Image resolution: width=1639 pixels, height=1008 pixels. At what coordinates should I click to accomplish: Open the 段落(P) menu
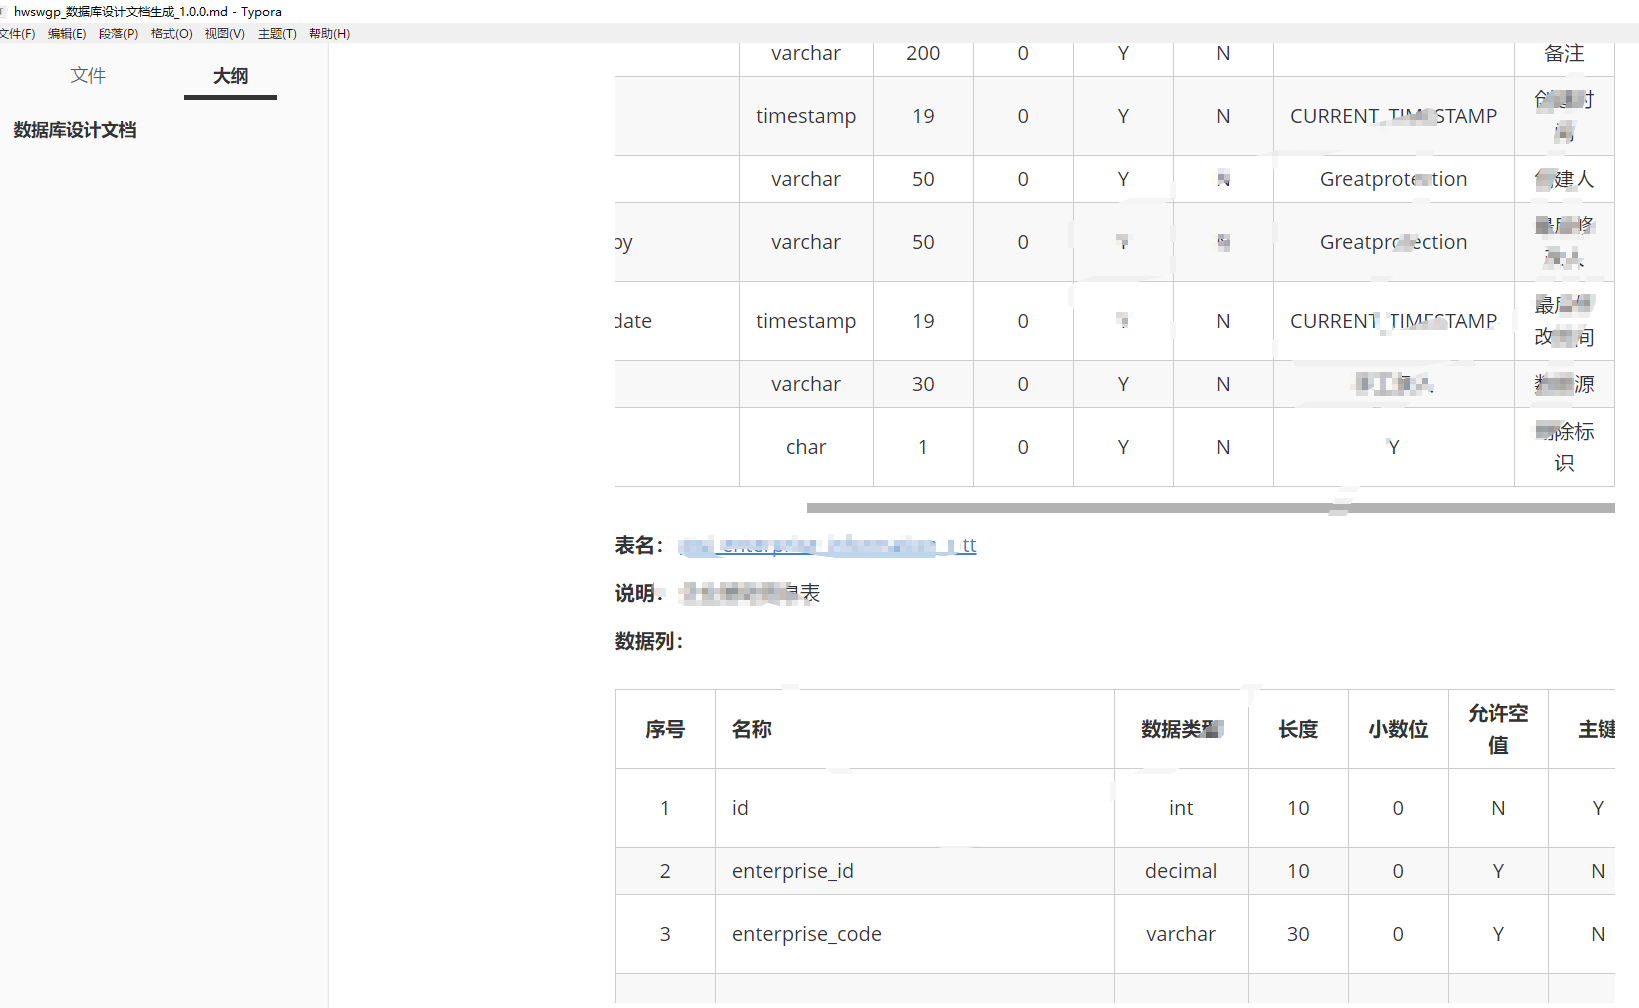(x=118, y=33)
